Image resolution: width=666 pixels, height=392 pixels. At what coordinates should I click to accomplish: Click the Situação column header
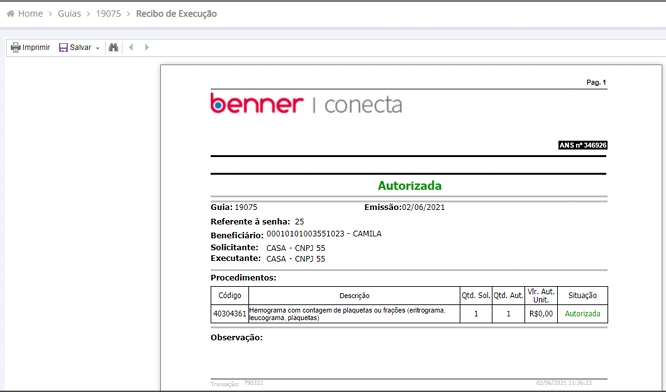tap(582, 295)
